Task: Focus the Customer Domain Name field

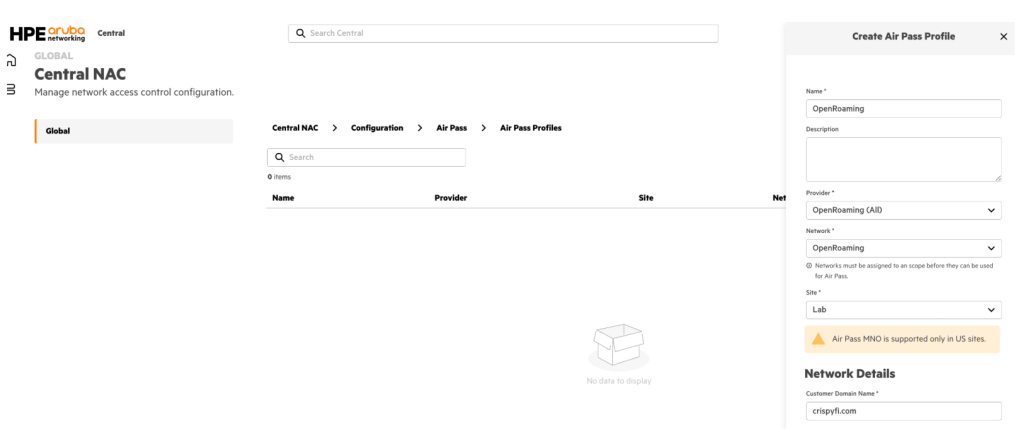Action: (902, 411)
